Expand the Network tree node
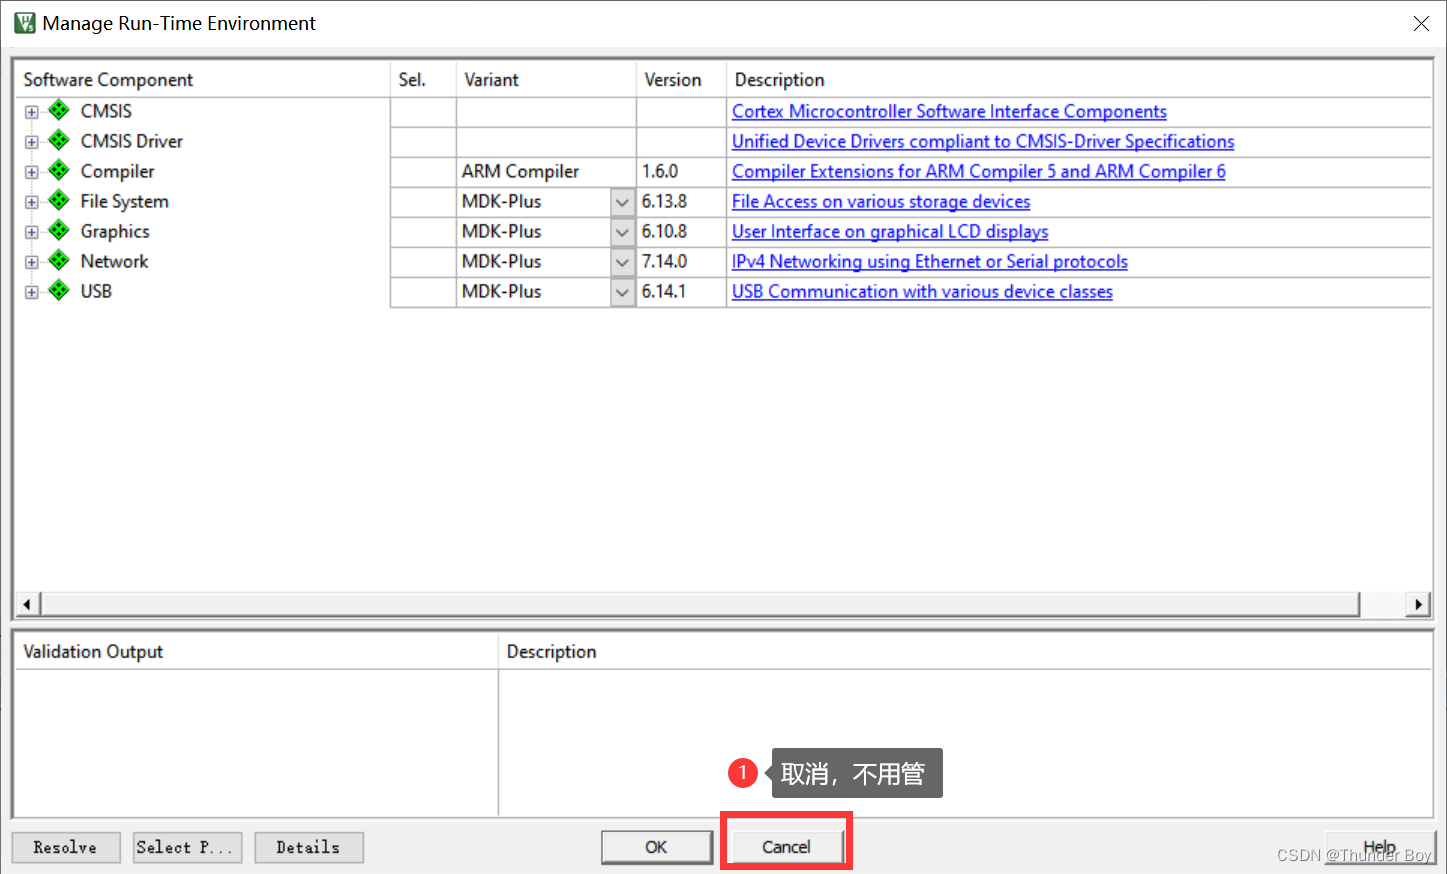Image resolution: width=1447 pixels, height=874 pixels. pos(32,262)
